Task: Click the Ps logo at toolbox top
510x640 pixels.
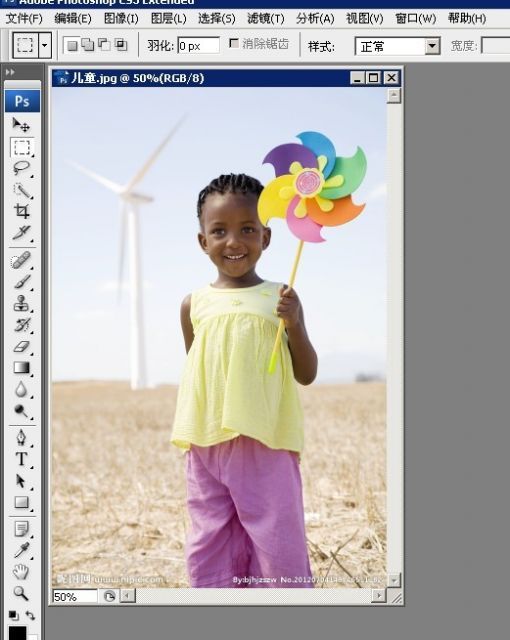Action: pos(22,101)
